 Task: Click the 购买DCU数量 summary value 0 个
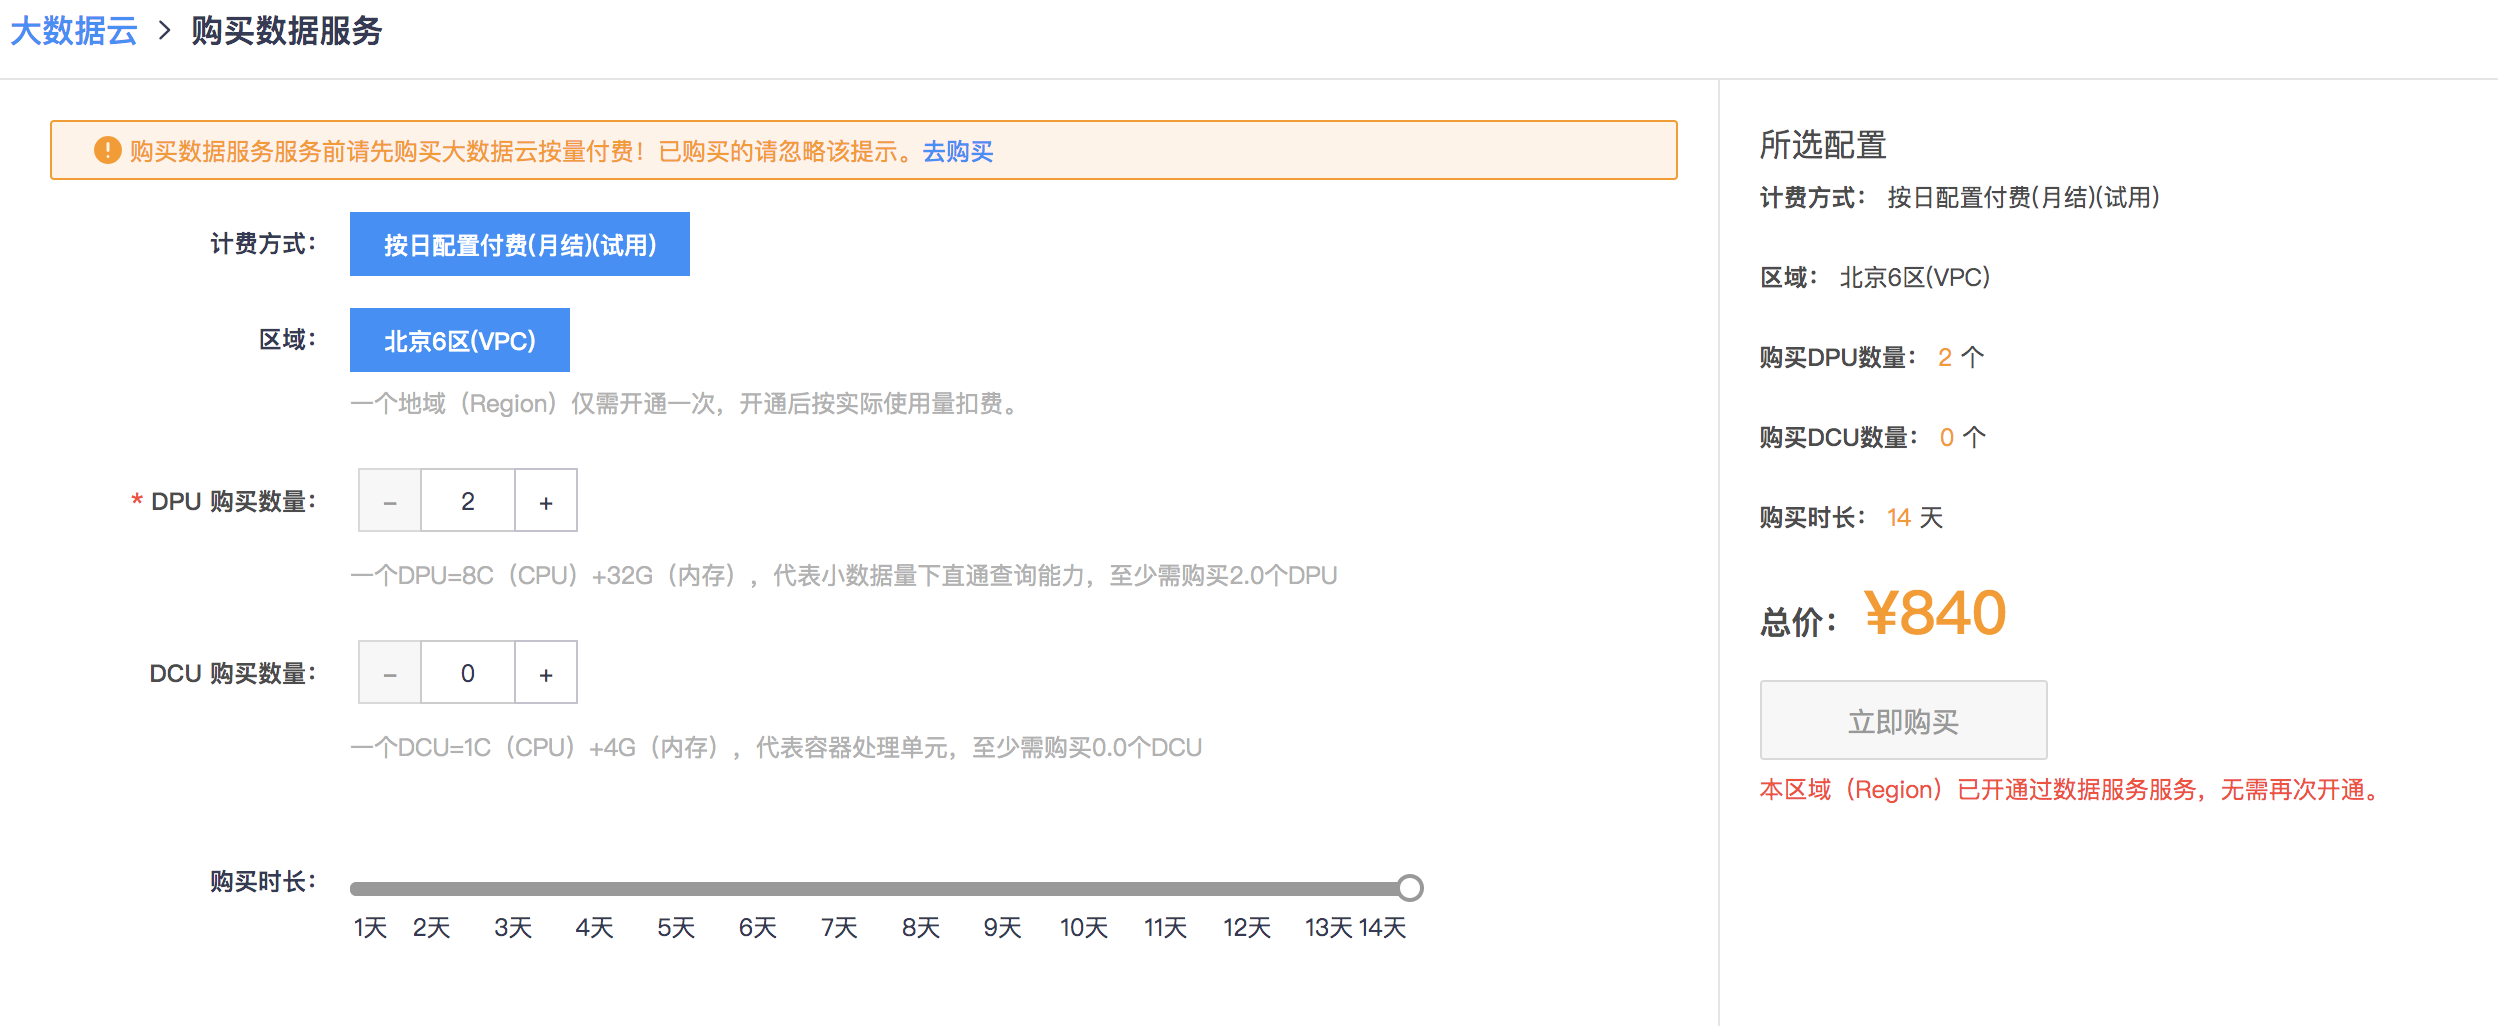tap(1963, 437)
